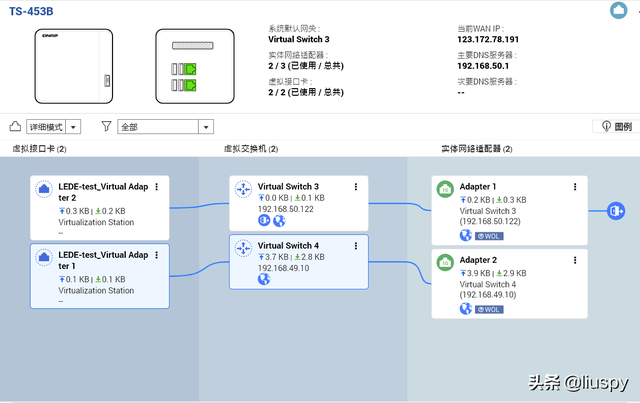Open more options menu for Adapter 2
The width and height of the screenshot is (640, 403).
[575, 260]
